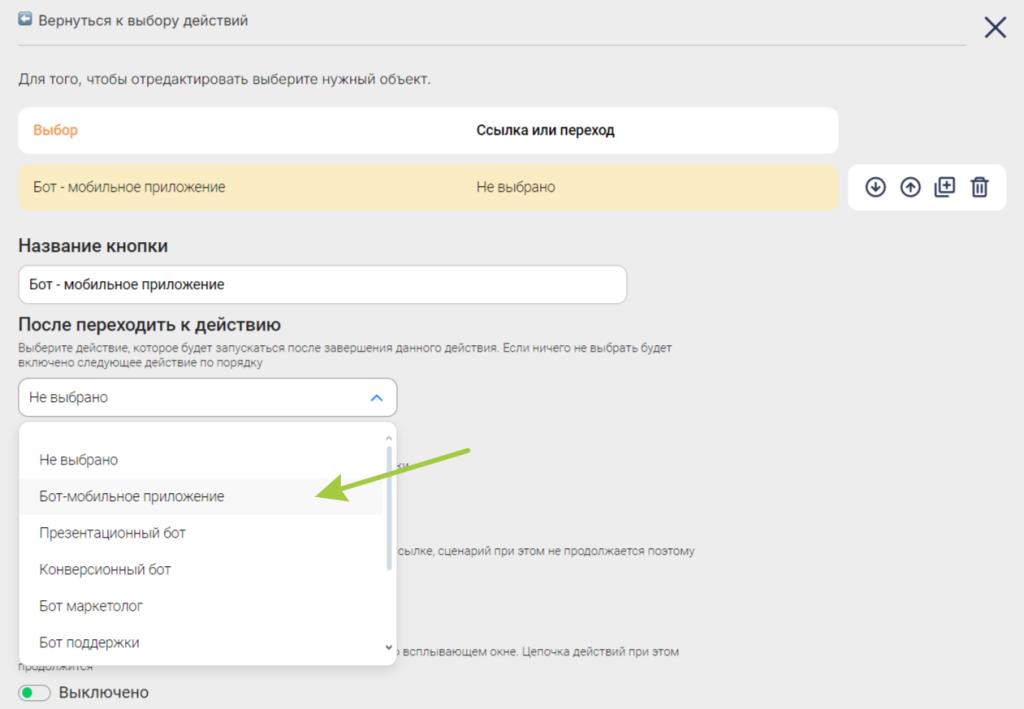Choose Бот поддержки option

(x=201, y=643)
